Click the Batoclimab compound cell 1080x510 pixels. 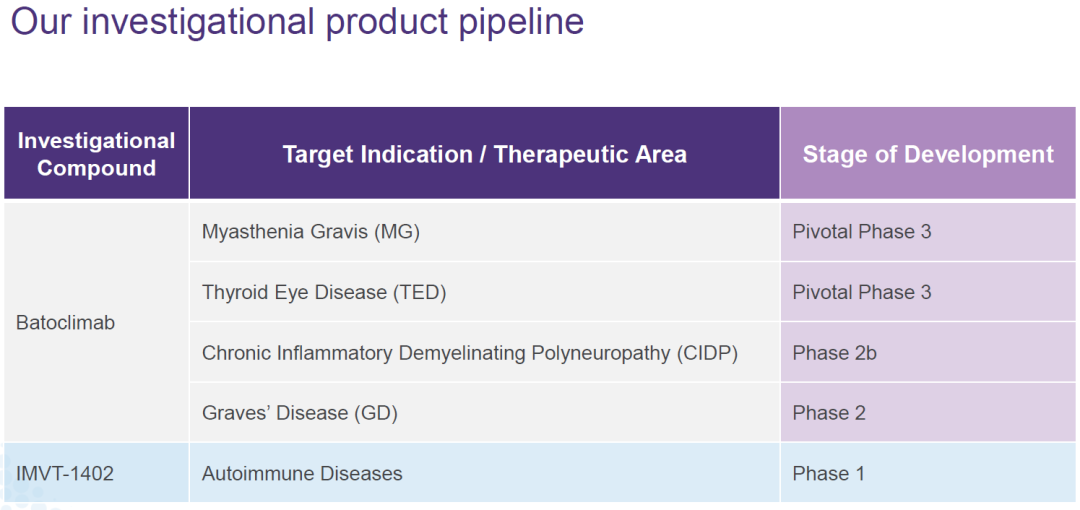tap(66, 323)
